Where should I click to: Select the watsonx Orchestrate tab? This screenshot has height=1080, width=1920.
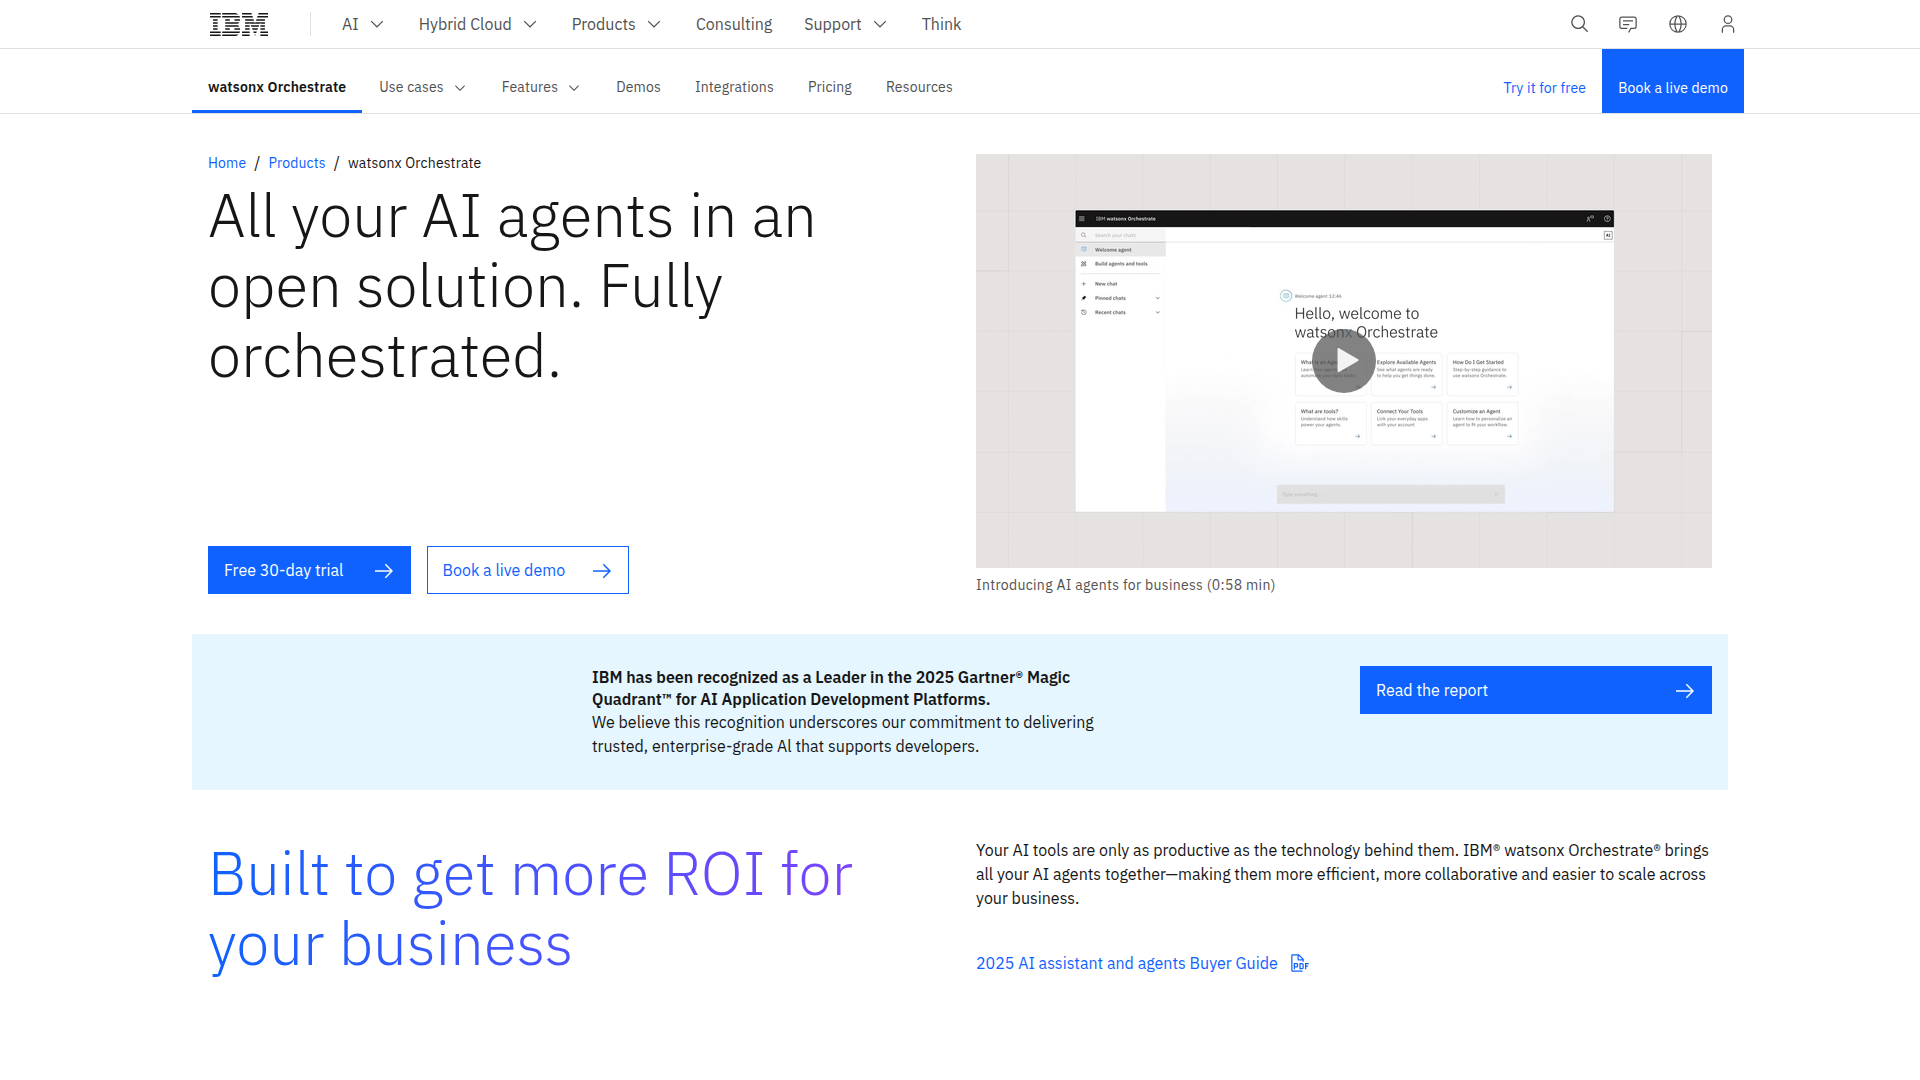276,87
